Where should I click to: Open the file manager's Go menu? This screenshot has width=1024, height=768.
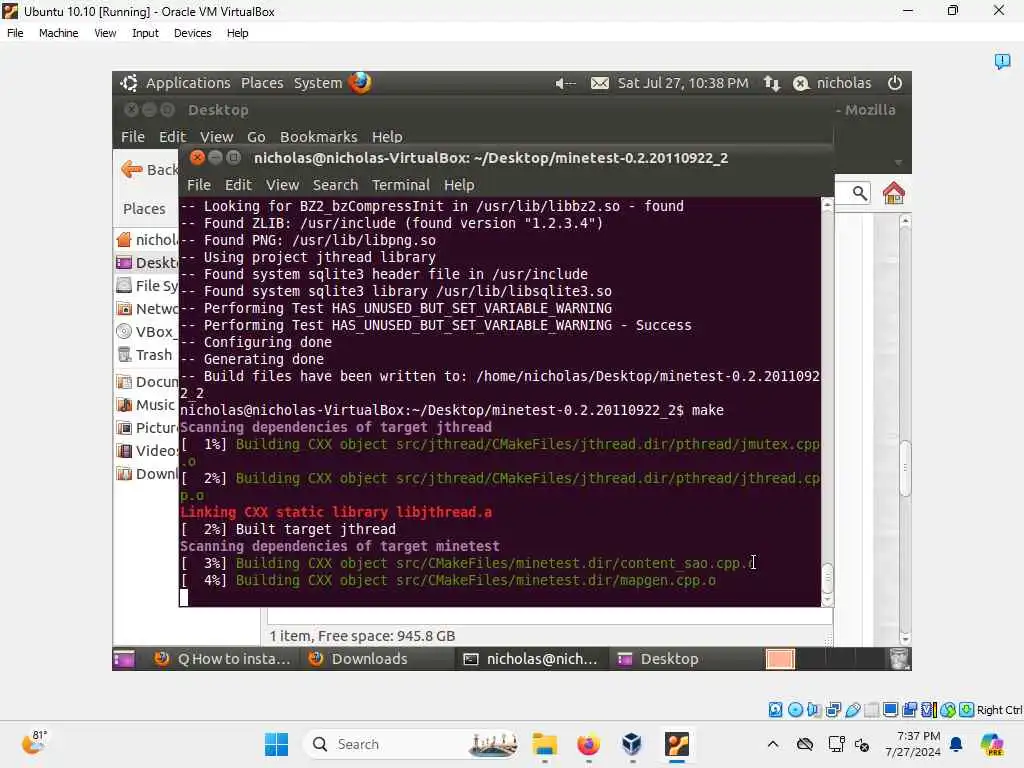click(256, 136)
